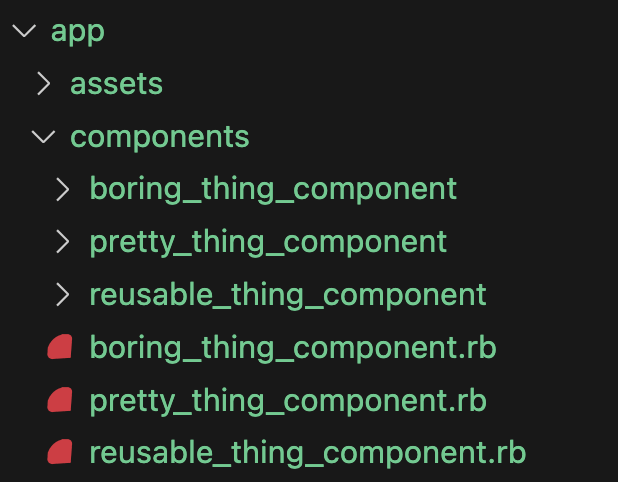This screenshot has width=618, height=482.
Task: Click the Ruby icon beside reusable_thing_component.rb
Action: 60,452
